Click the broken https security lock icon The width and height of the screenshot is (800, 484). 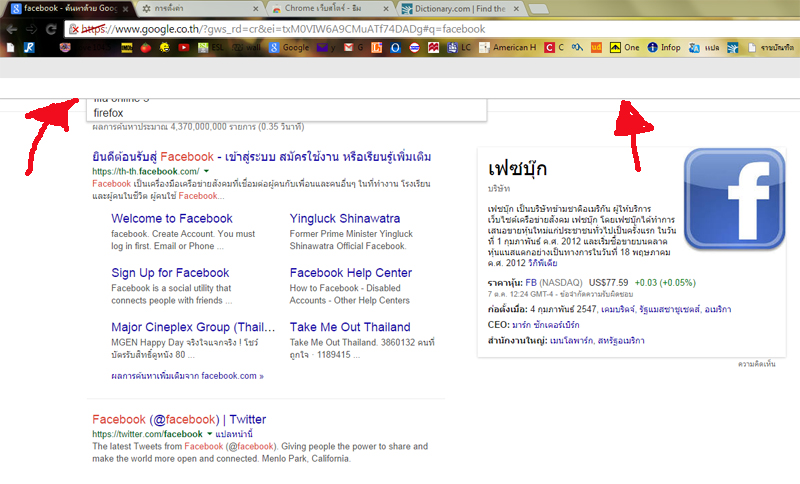(74, 30)
